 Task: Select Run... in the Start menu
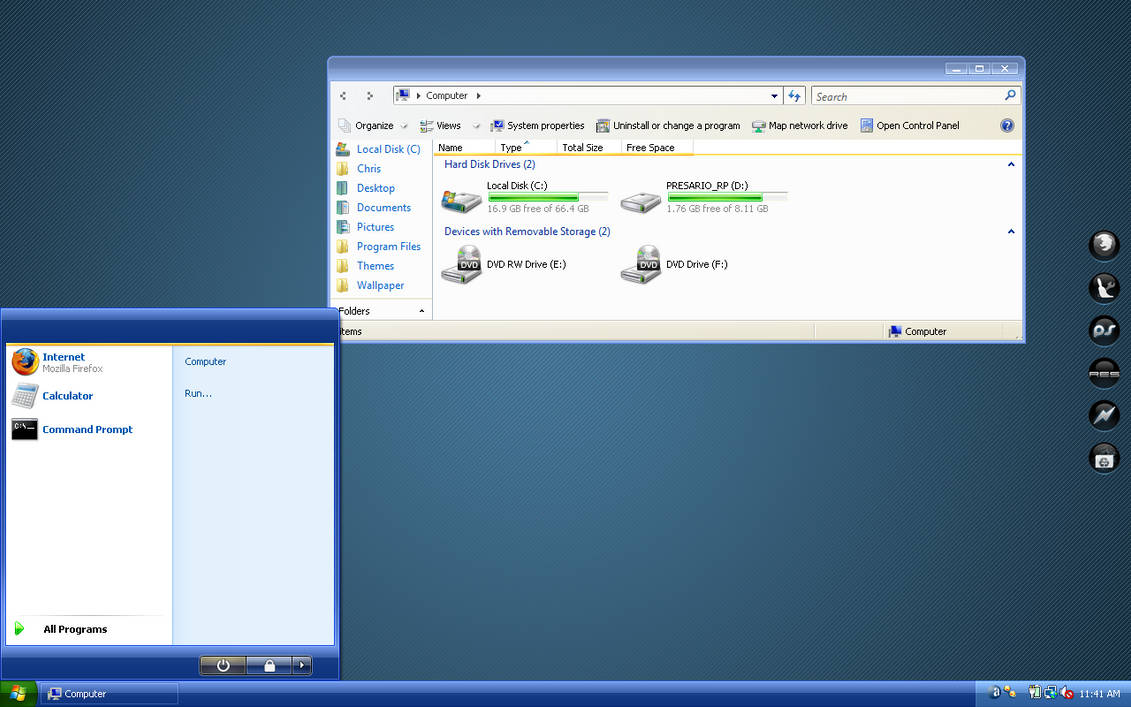coord(197,393)
